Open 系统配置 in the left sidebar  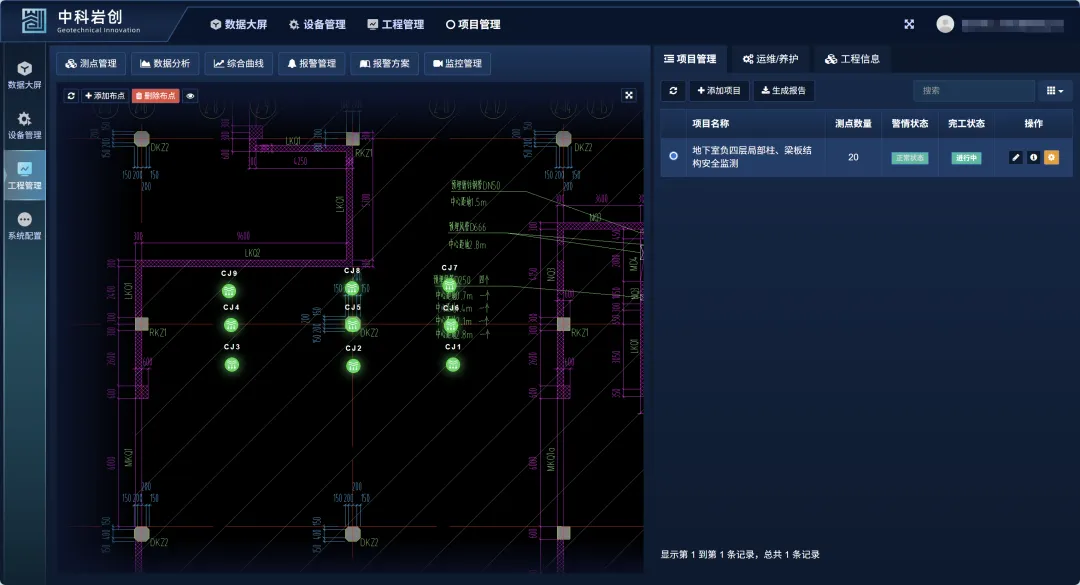(x=25, y=226)
